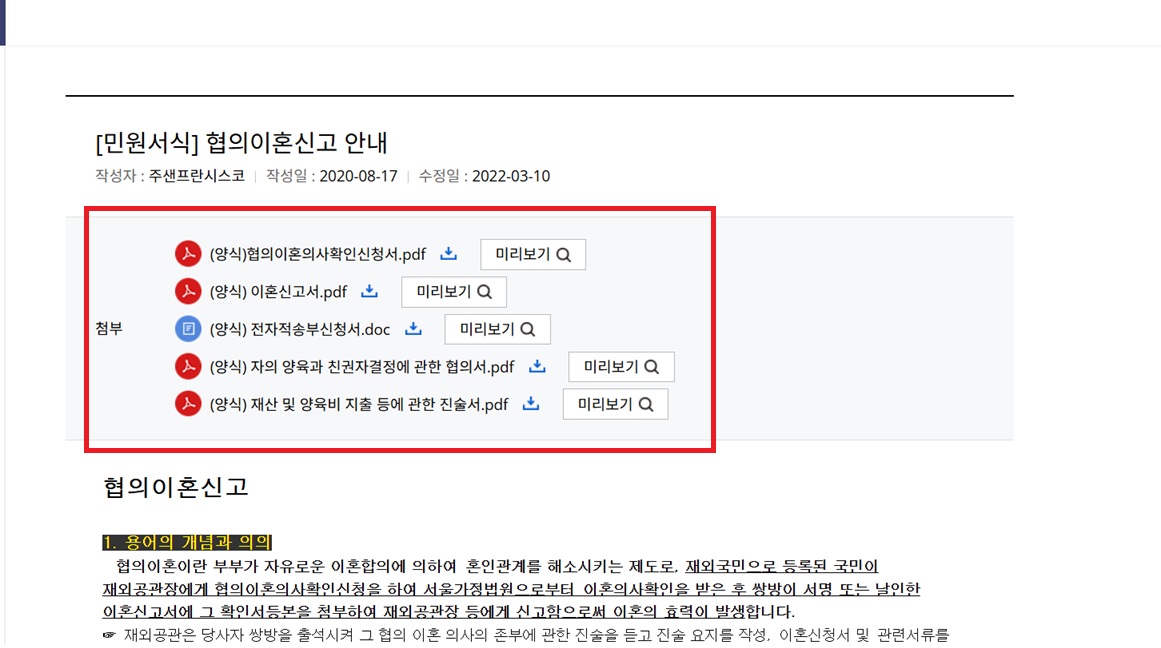The height and width of the screenshot is (648, 1161).
Task: Preview 협의이혼의사확인신청서.pdf with 미리보기 button
Action: coord(533,255)
